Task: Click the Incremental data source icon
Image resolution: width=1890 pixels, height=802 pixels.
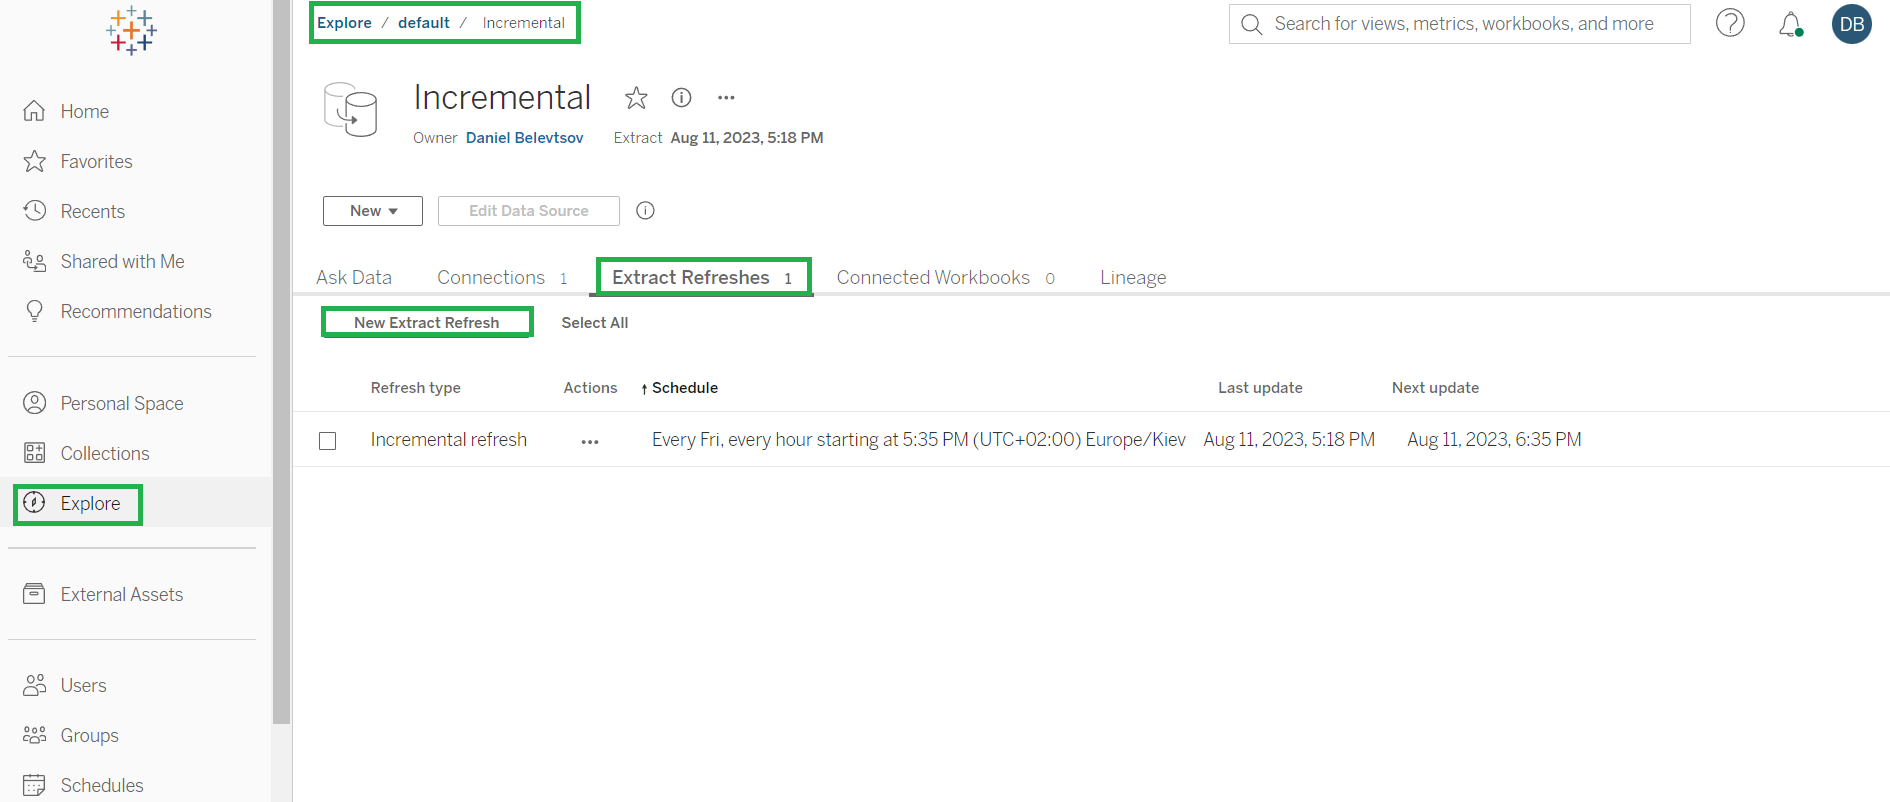Action: click(351, 109)
